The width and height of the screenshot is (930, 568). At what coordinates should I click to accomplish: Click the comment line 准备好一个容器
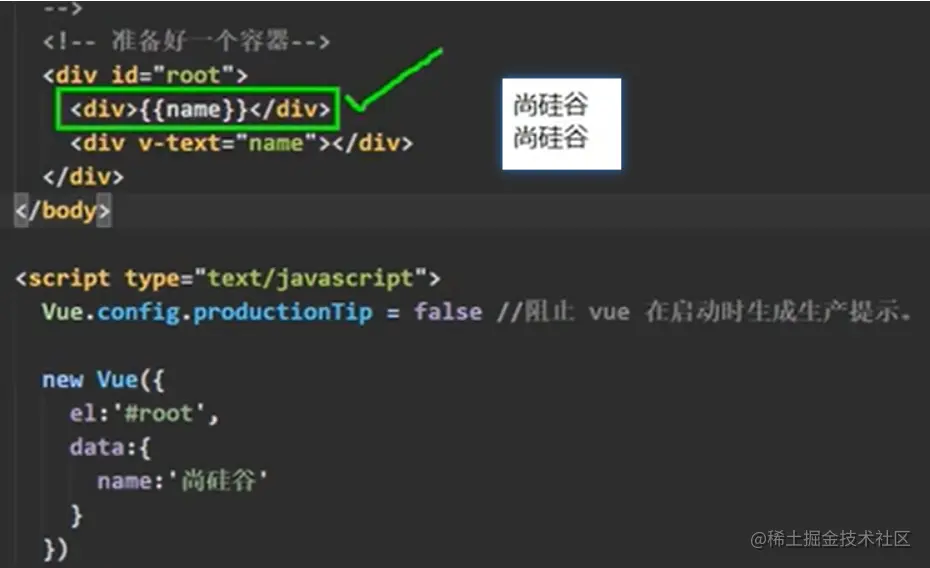coord(186,42)
